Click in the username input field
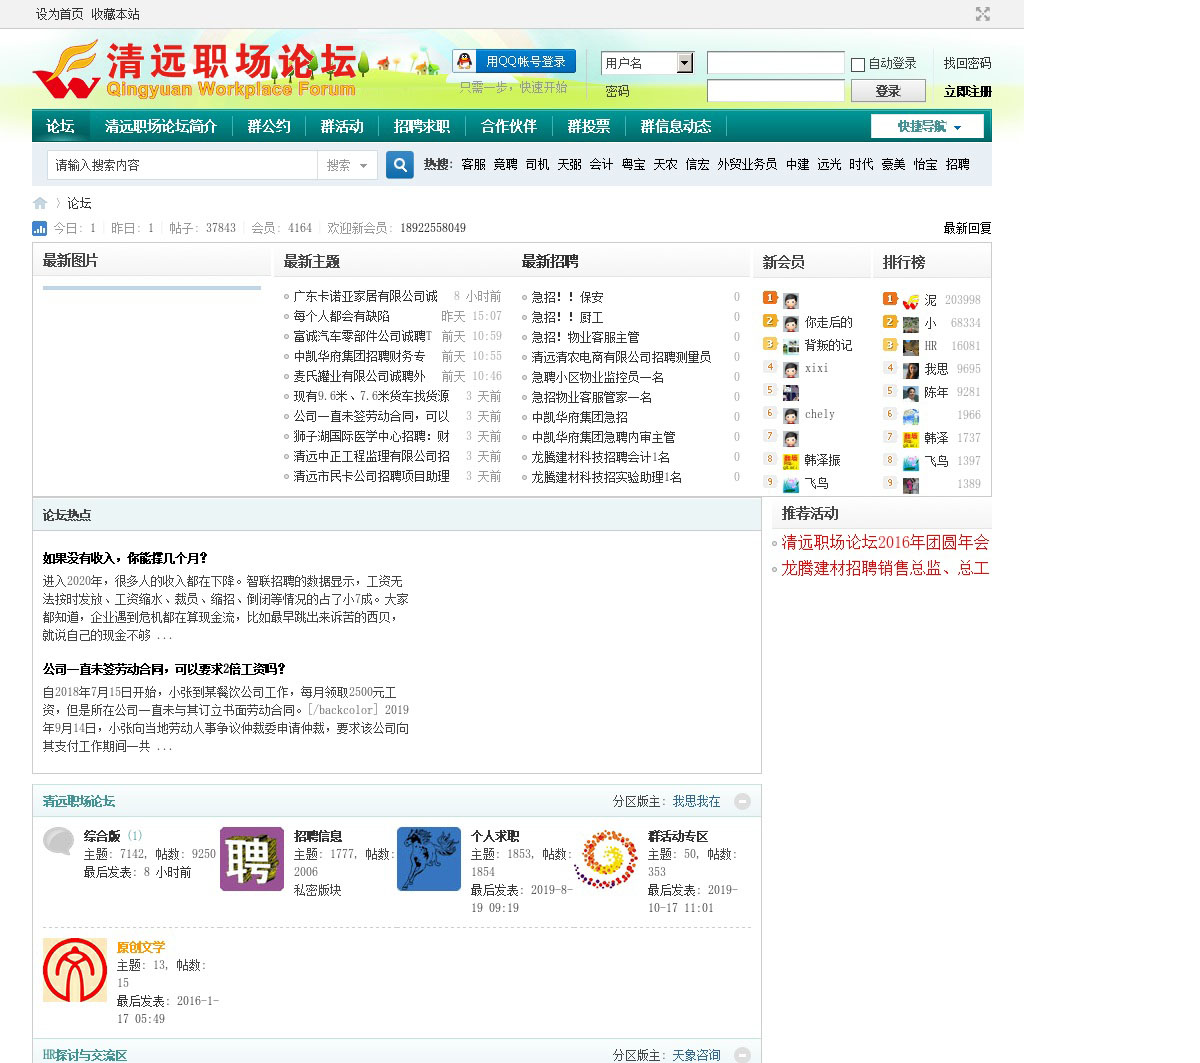 click(x=776, y=63)
